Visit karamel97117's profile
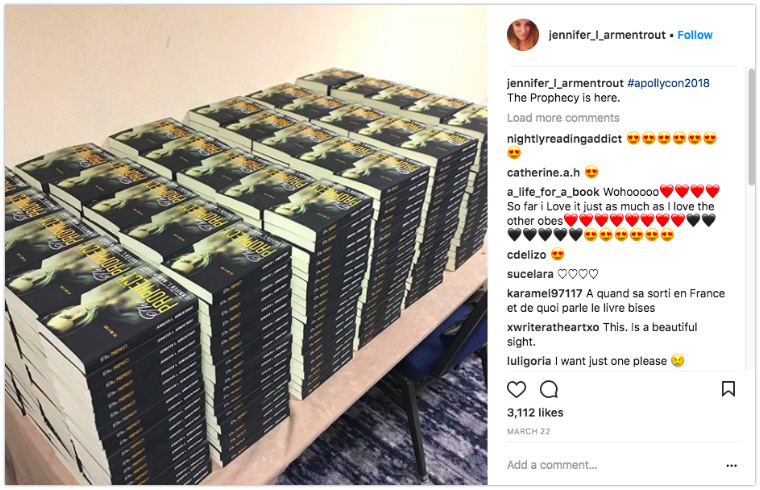The height and width of the screenshot is (490, 760). (544, 294)
